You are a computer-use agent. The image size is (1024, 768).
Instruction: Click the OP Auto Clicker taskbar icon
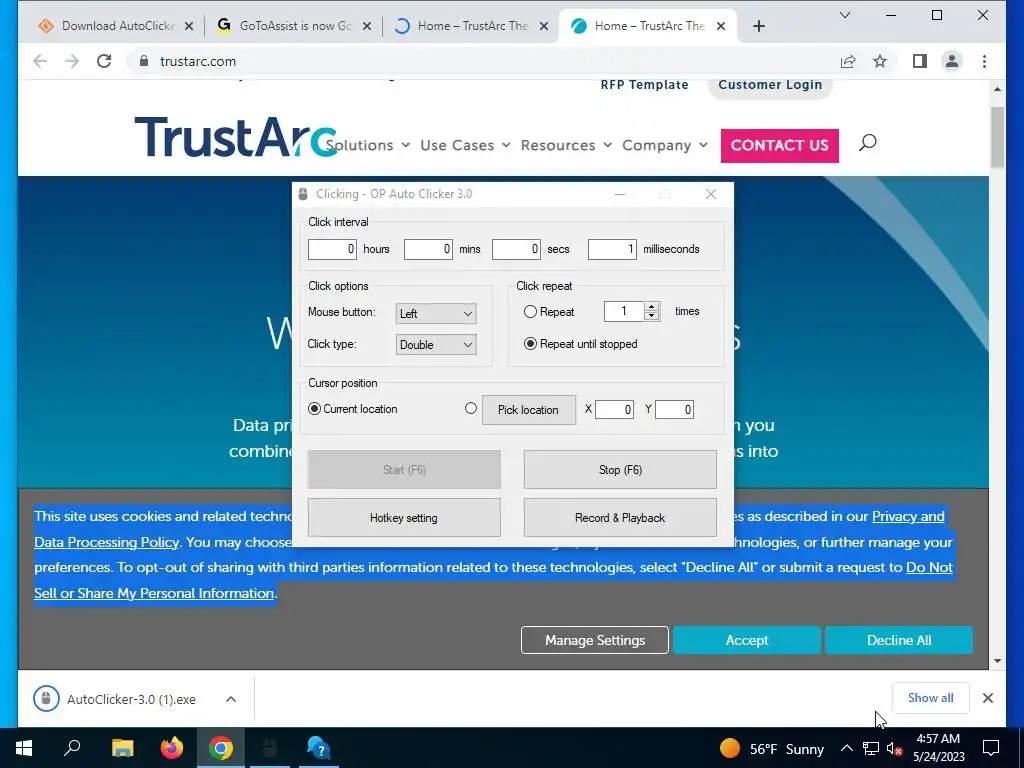tap(270, 748)
